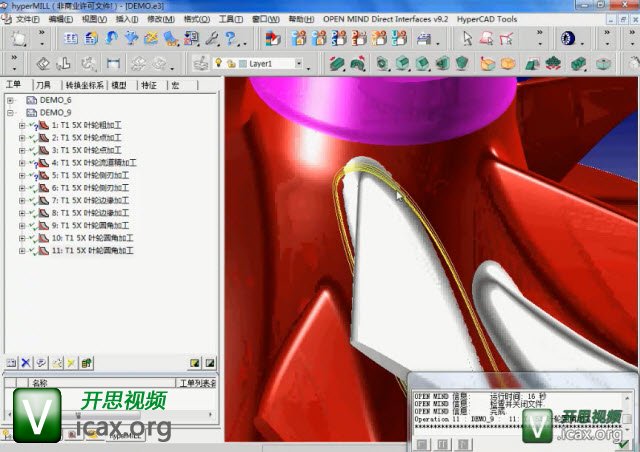Image resolution: width=640 pixels, height=452 pixels.
Task: Switch to the 特征 tab
Action: point(149,85)
